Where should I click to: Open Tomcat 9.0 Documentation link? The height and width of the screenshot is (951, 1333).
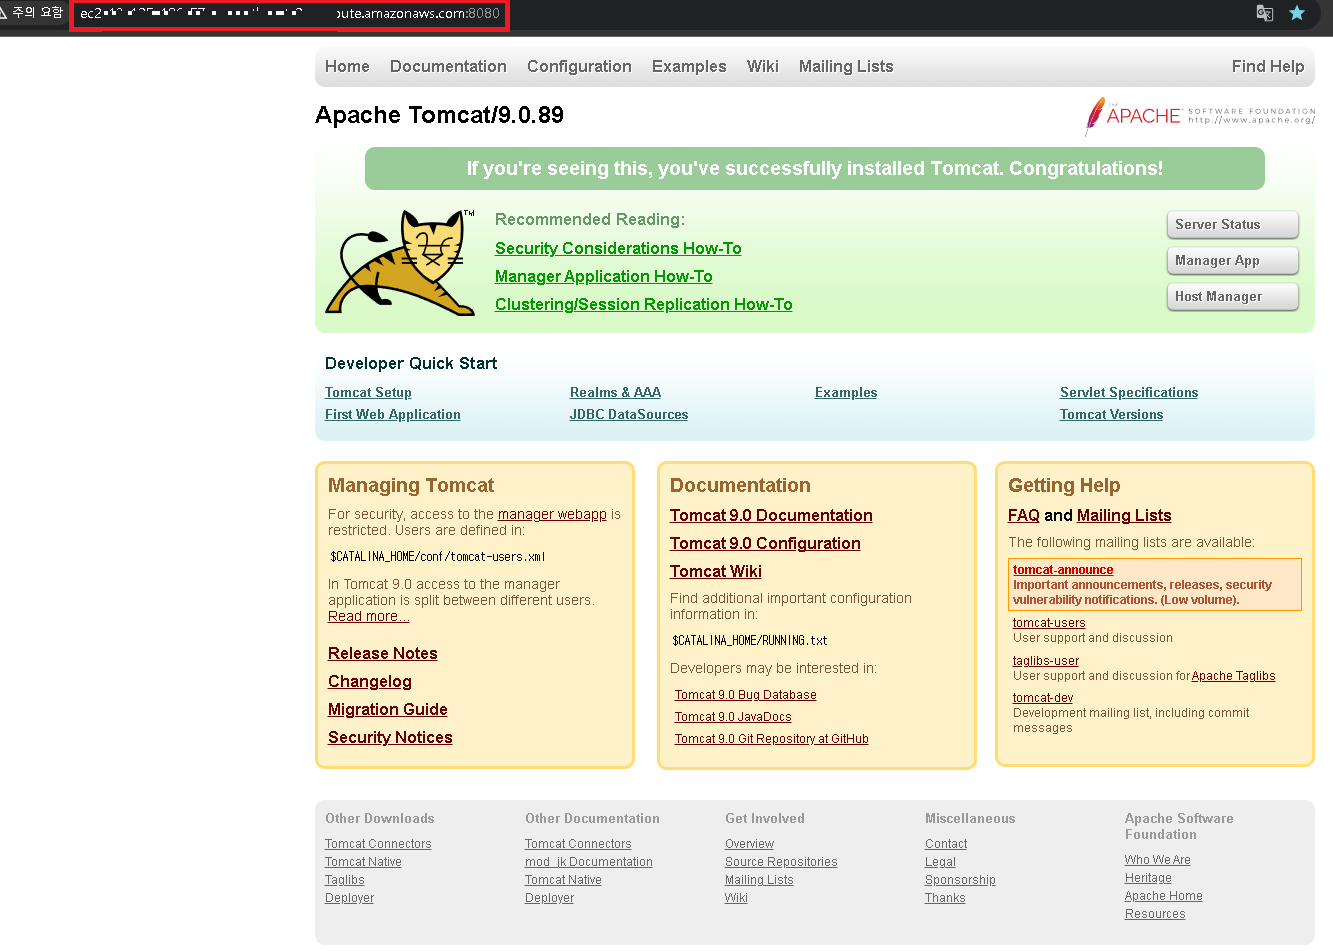(771, 515)
